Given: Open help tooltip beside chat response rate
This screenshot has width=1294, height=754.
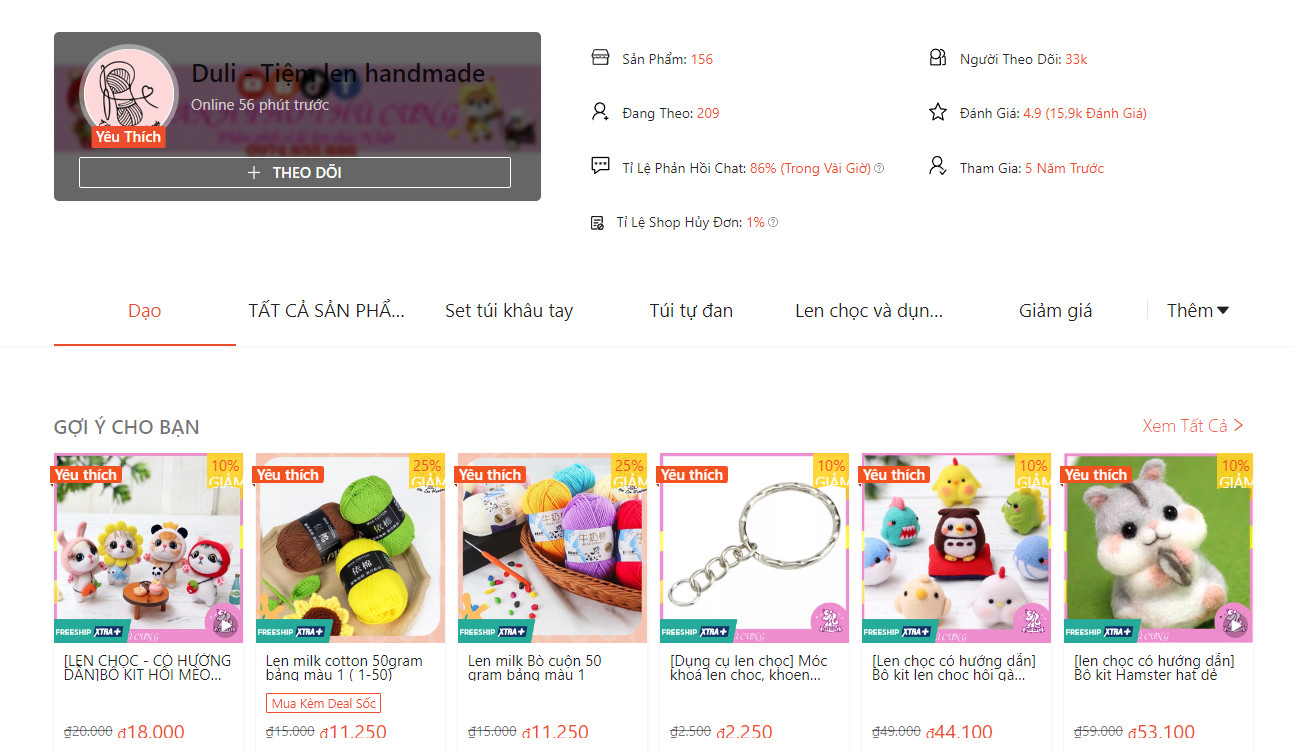Looking at the screenshot, I should 879,168.
